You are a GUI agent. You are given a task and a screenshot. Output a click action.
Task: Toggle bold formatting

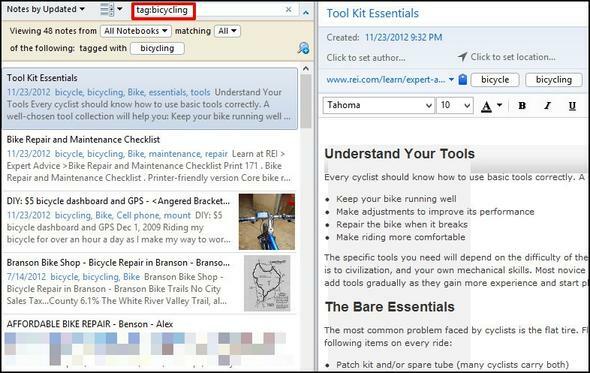click(x=522, y=106)
